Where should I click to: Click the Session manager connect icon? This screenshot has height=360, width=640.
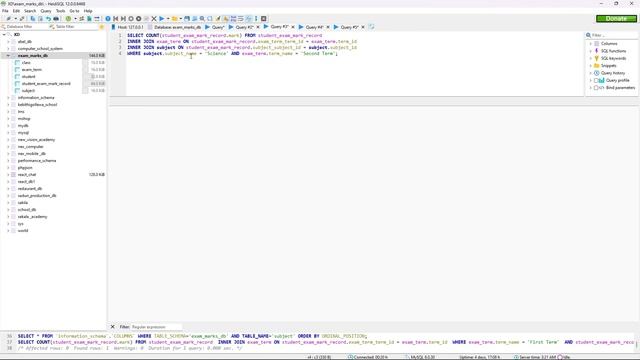coord(8,19)
